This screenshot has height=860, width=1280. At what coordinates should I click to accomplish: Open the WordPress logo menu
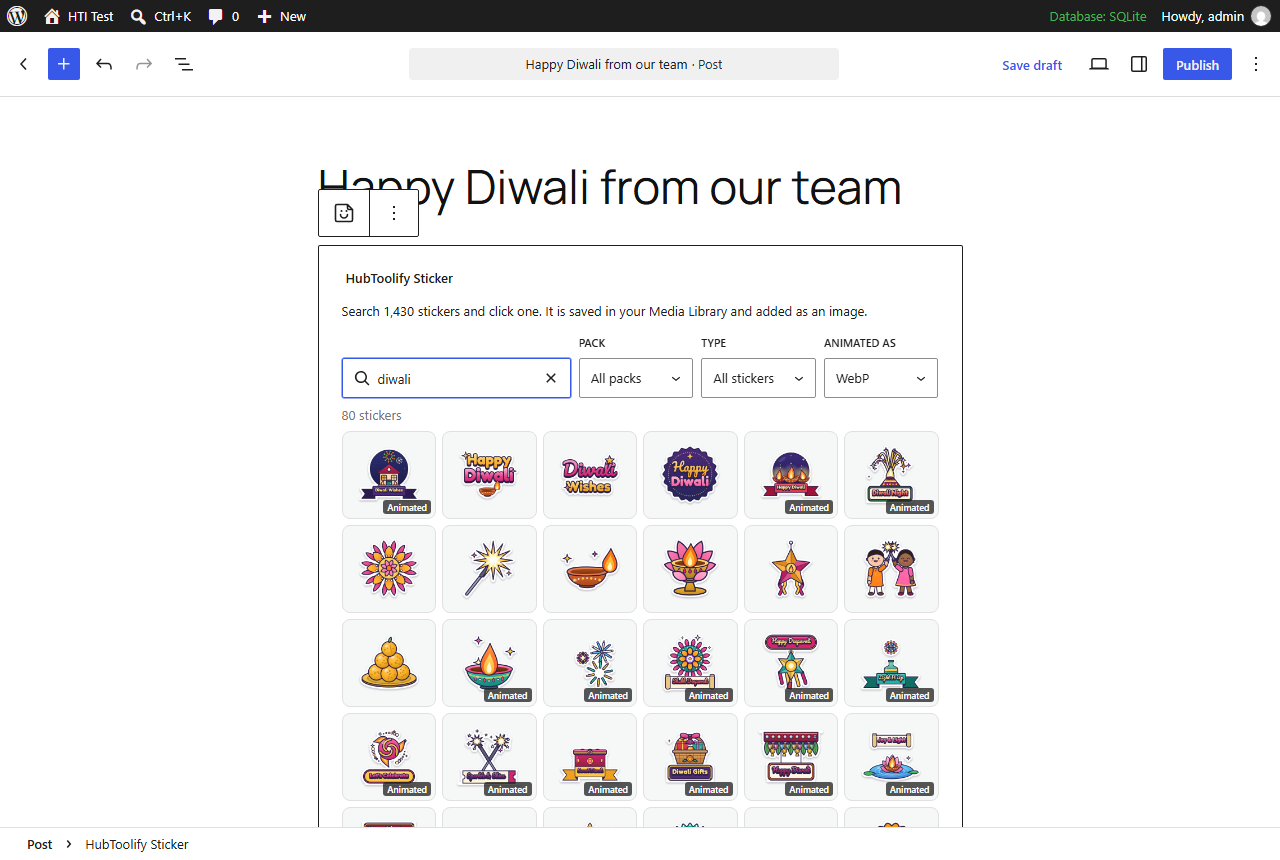coord(17,16)
